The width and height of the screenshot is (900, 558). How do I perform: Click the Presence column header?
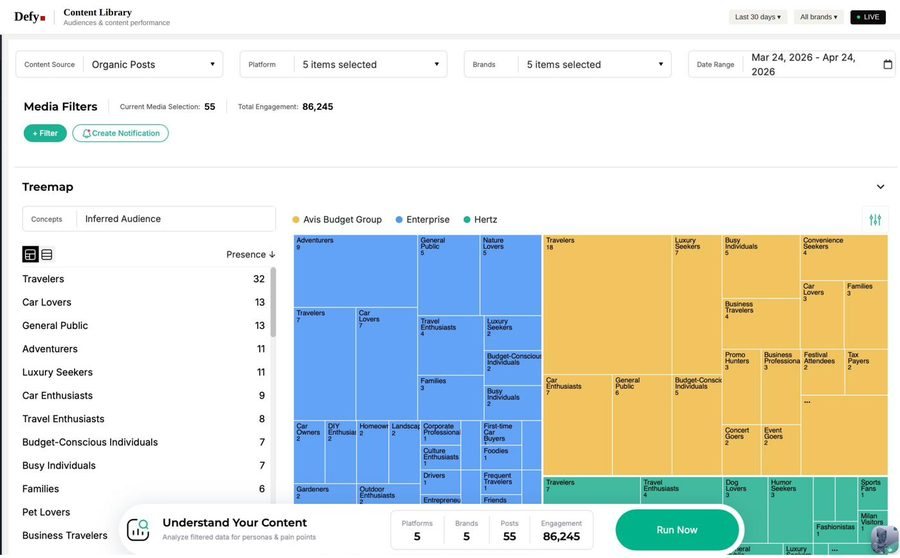pos(250,254)
